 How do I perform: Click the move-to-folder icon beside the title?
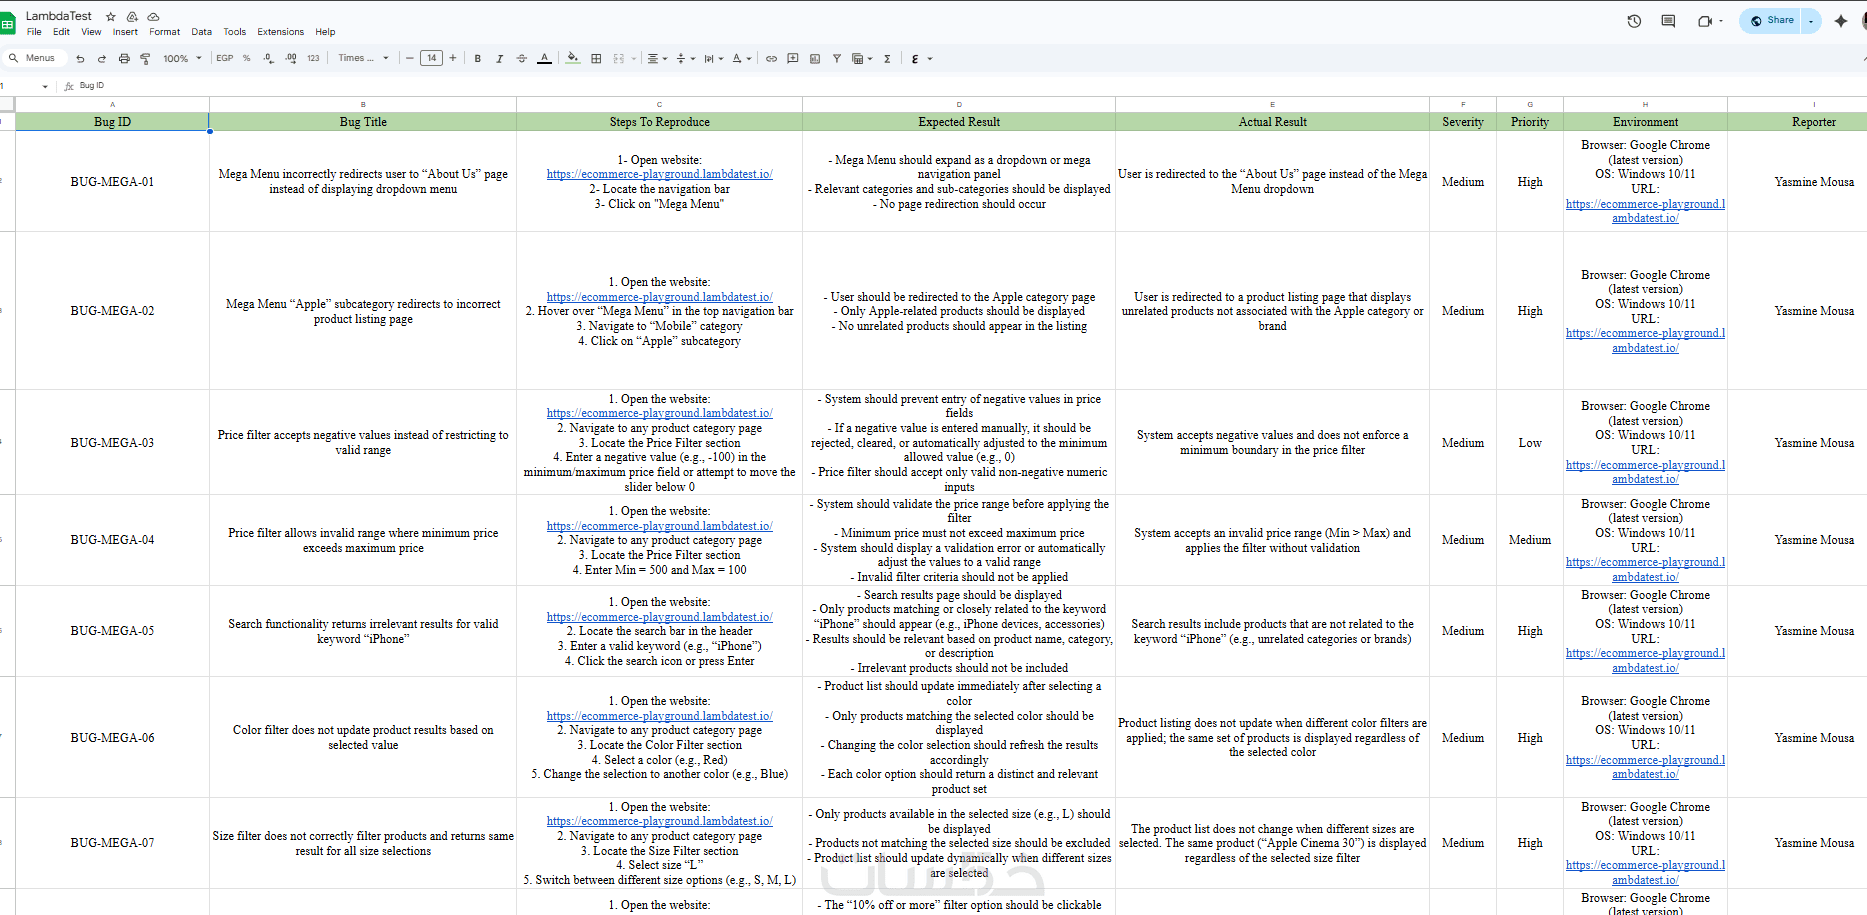132,16
